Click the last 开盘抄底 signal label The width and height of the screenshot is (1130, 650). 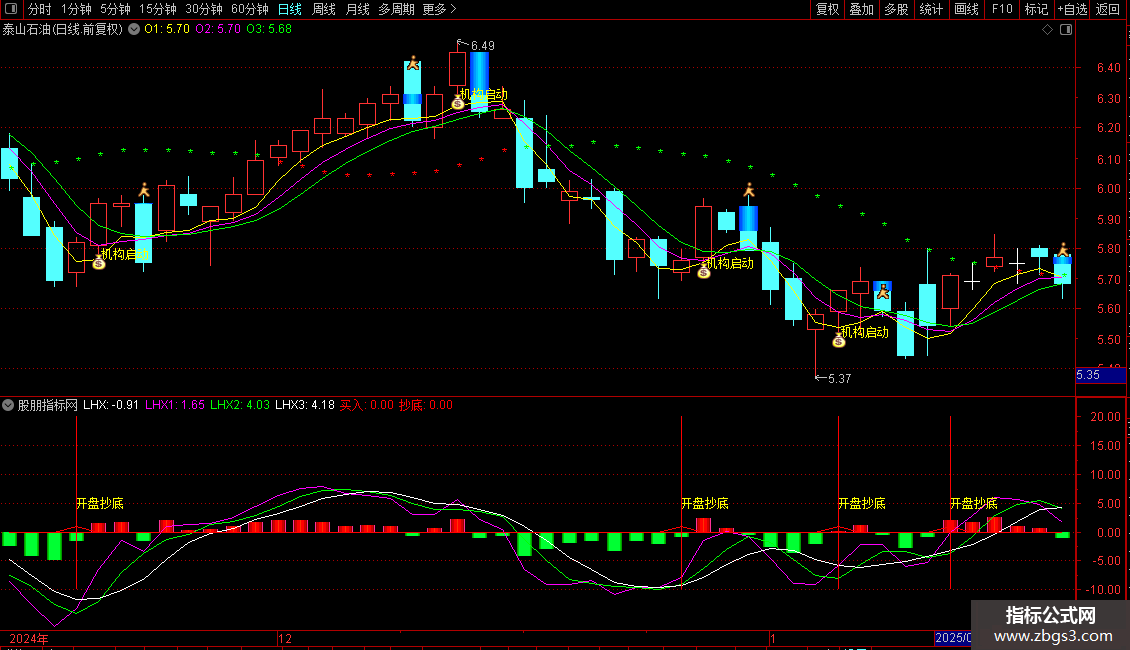974,503
